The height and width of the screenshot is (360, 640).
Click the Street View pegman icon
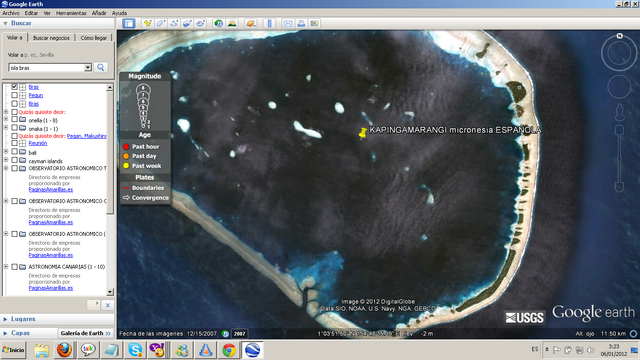620,113
